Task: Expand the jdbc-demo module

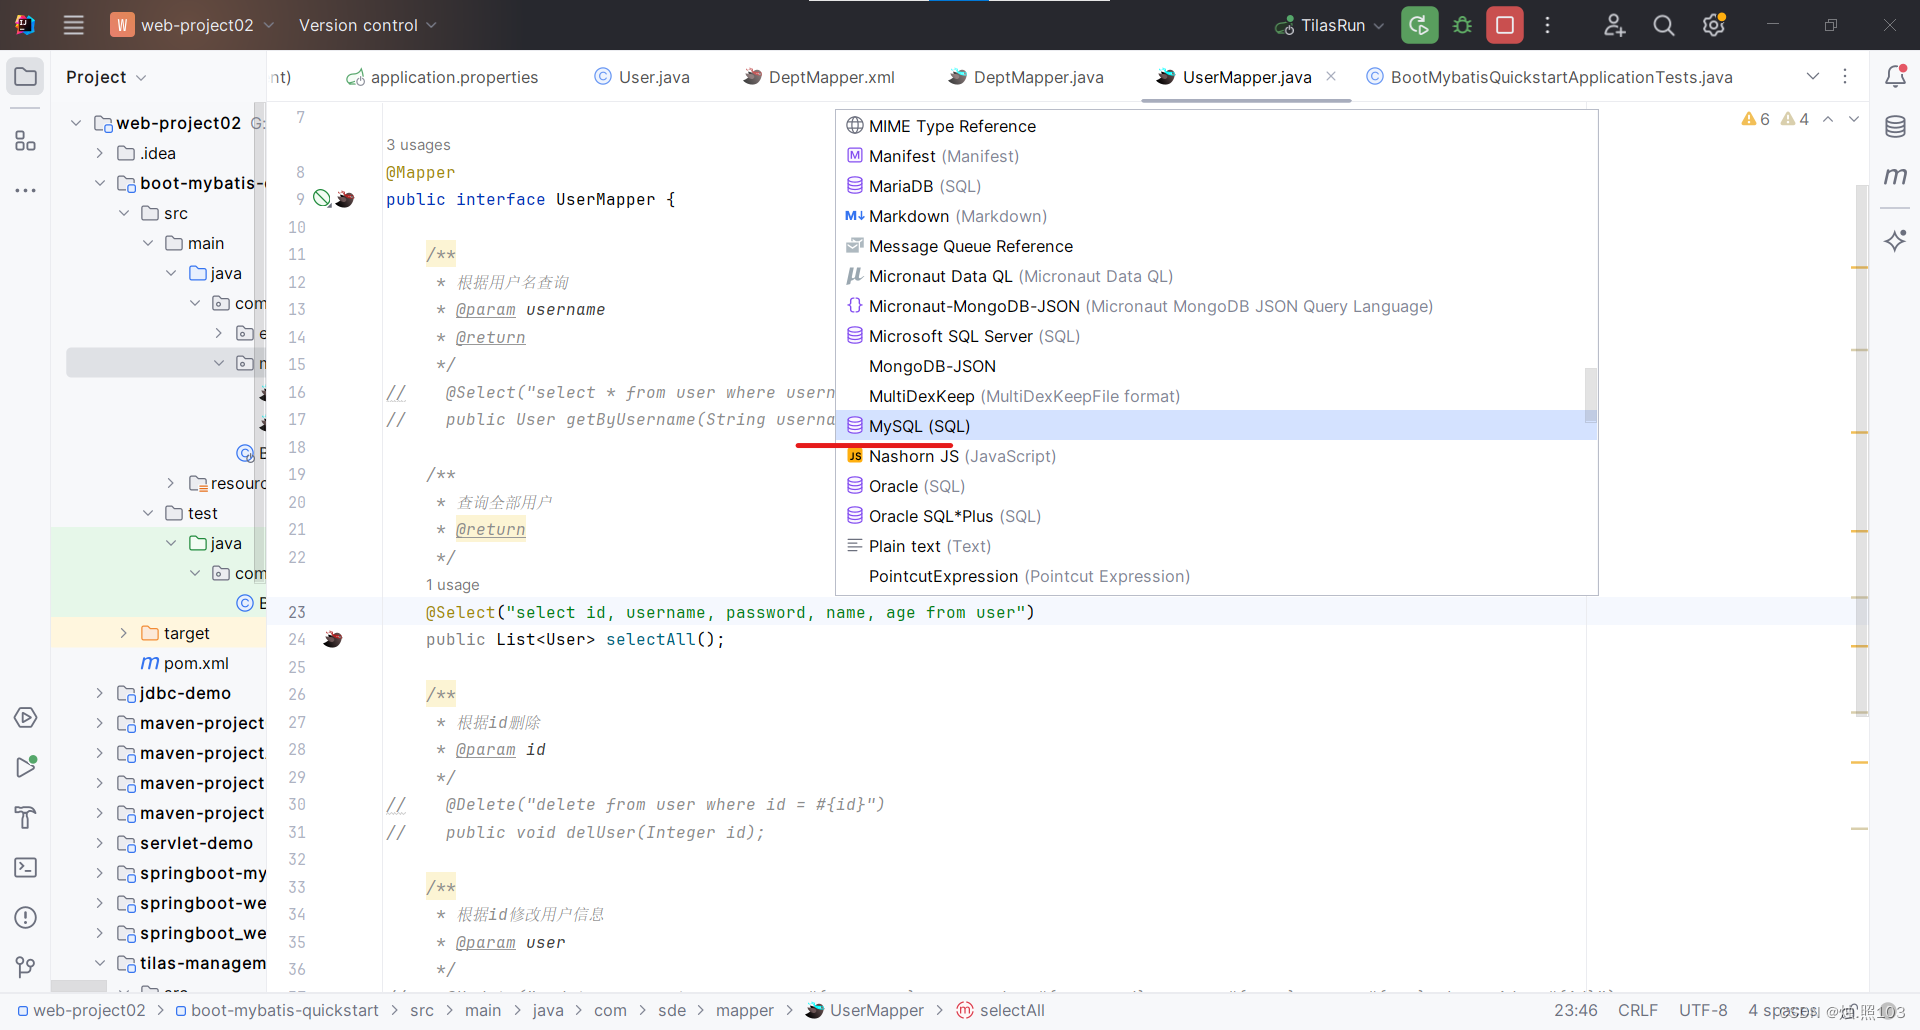Action: pos(100,693)
